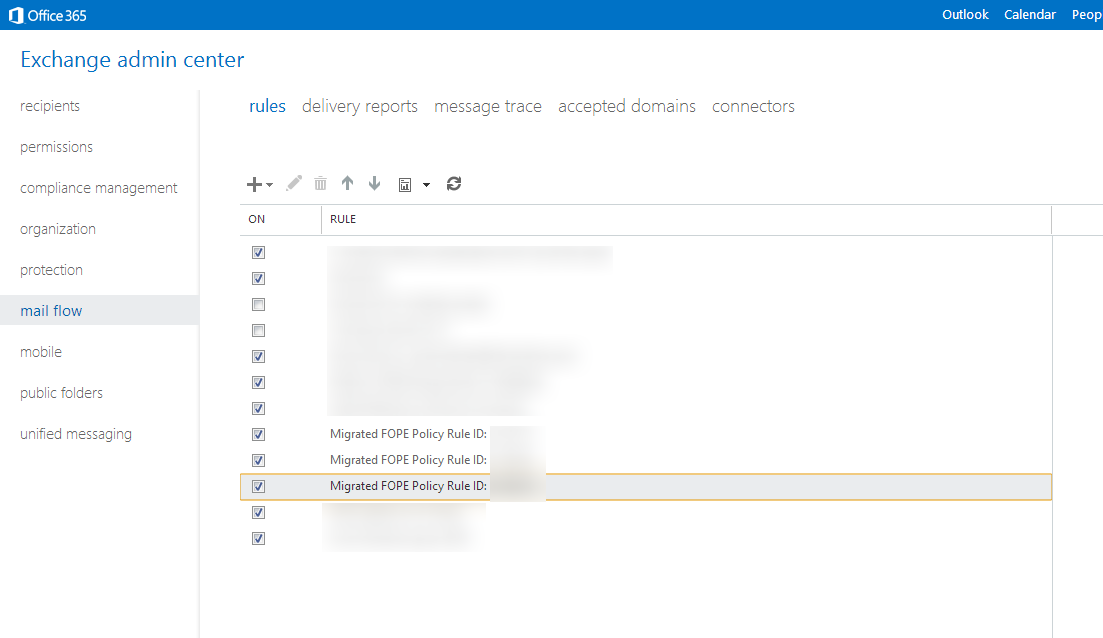
Task: Go to recipients in the sidebar
Action: pos(50,106)
